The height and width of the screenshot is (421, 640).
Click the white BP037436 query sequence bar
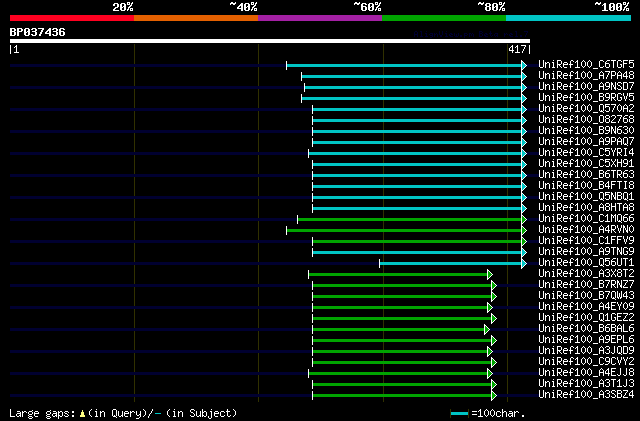click(x=270, y=41)
